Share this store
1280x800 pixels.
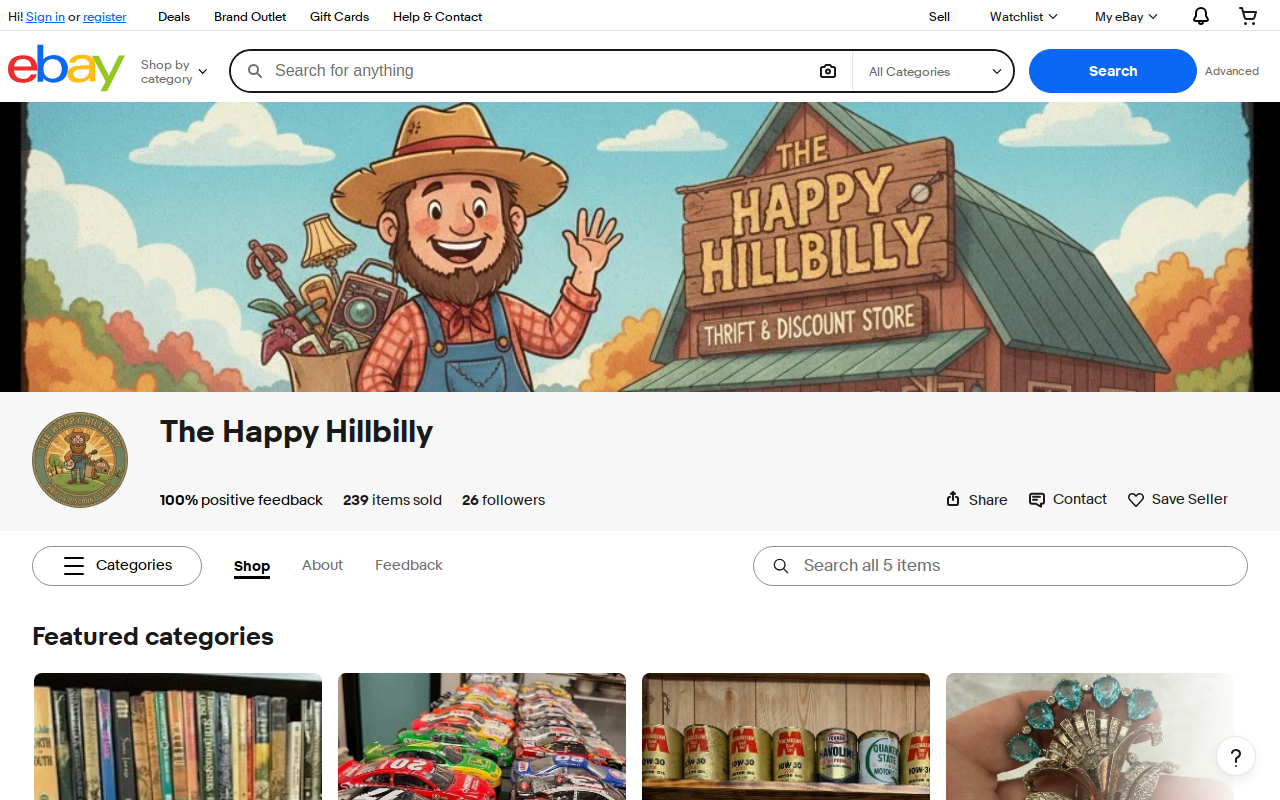(976, 500)
